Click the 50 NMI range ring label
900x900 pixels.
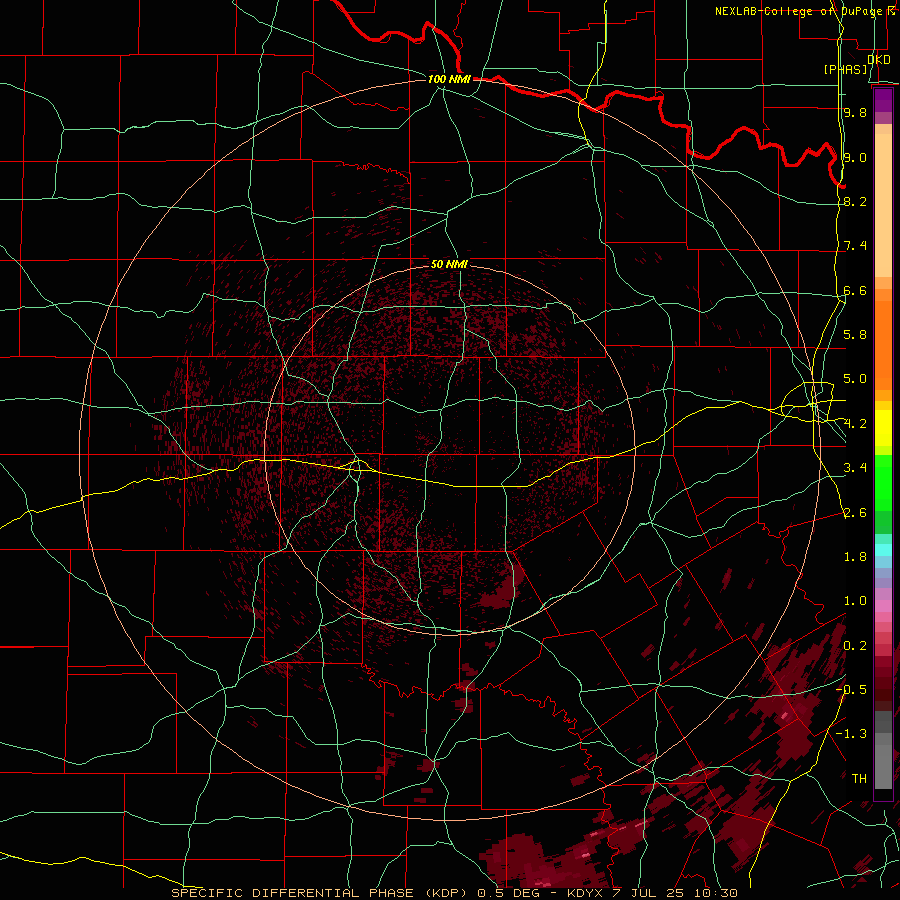coord(449,264)
